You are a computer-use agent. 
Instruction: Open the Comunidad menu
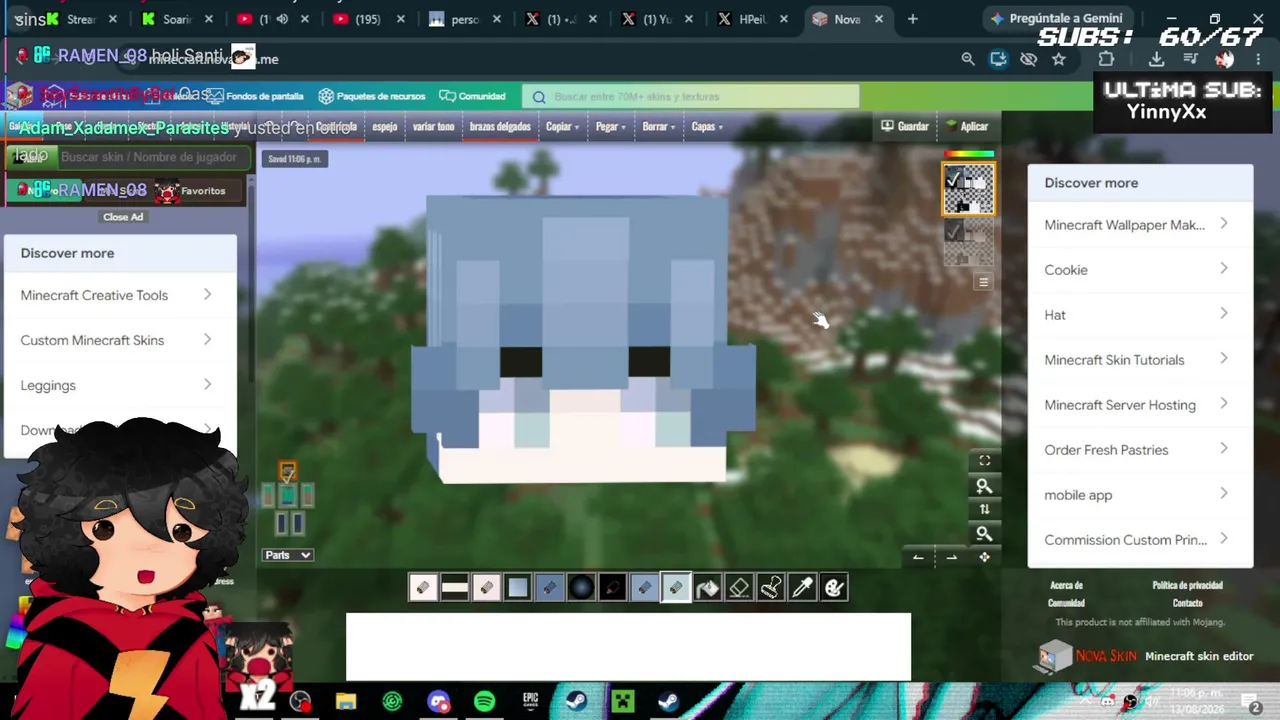[x=473, y=96]
